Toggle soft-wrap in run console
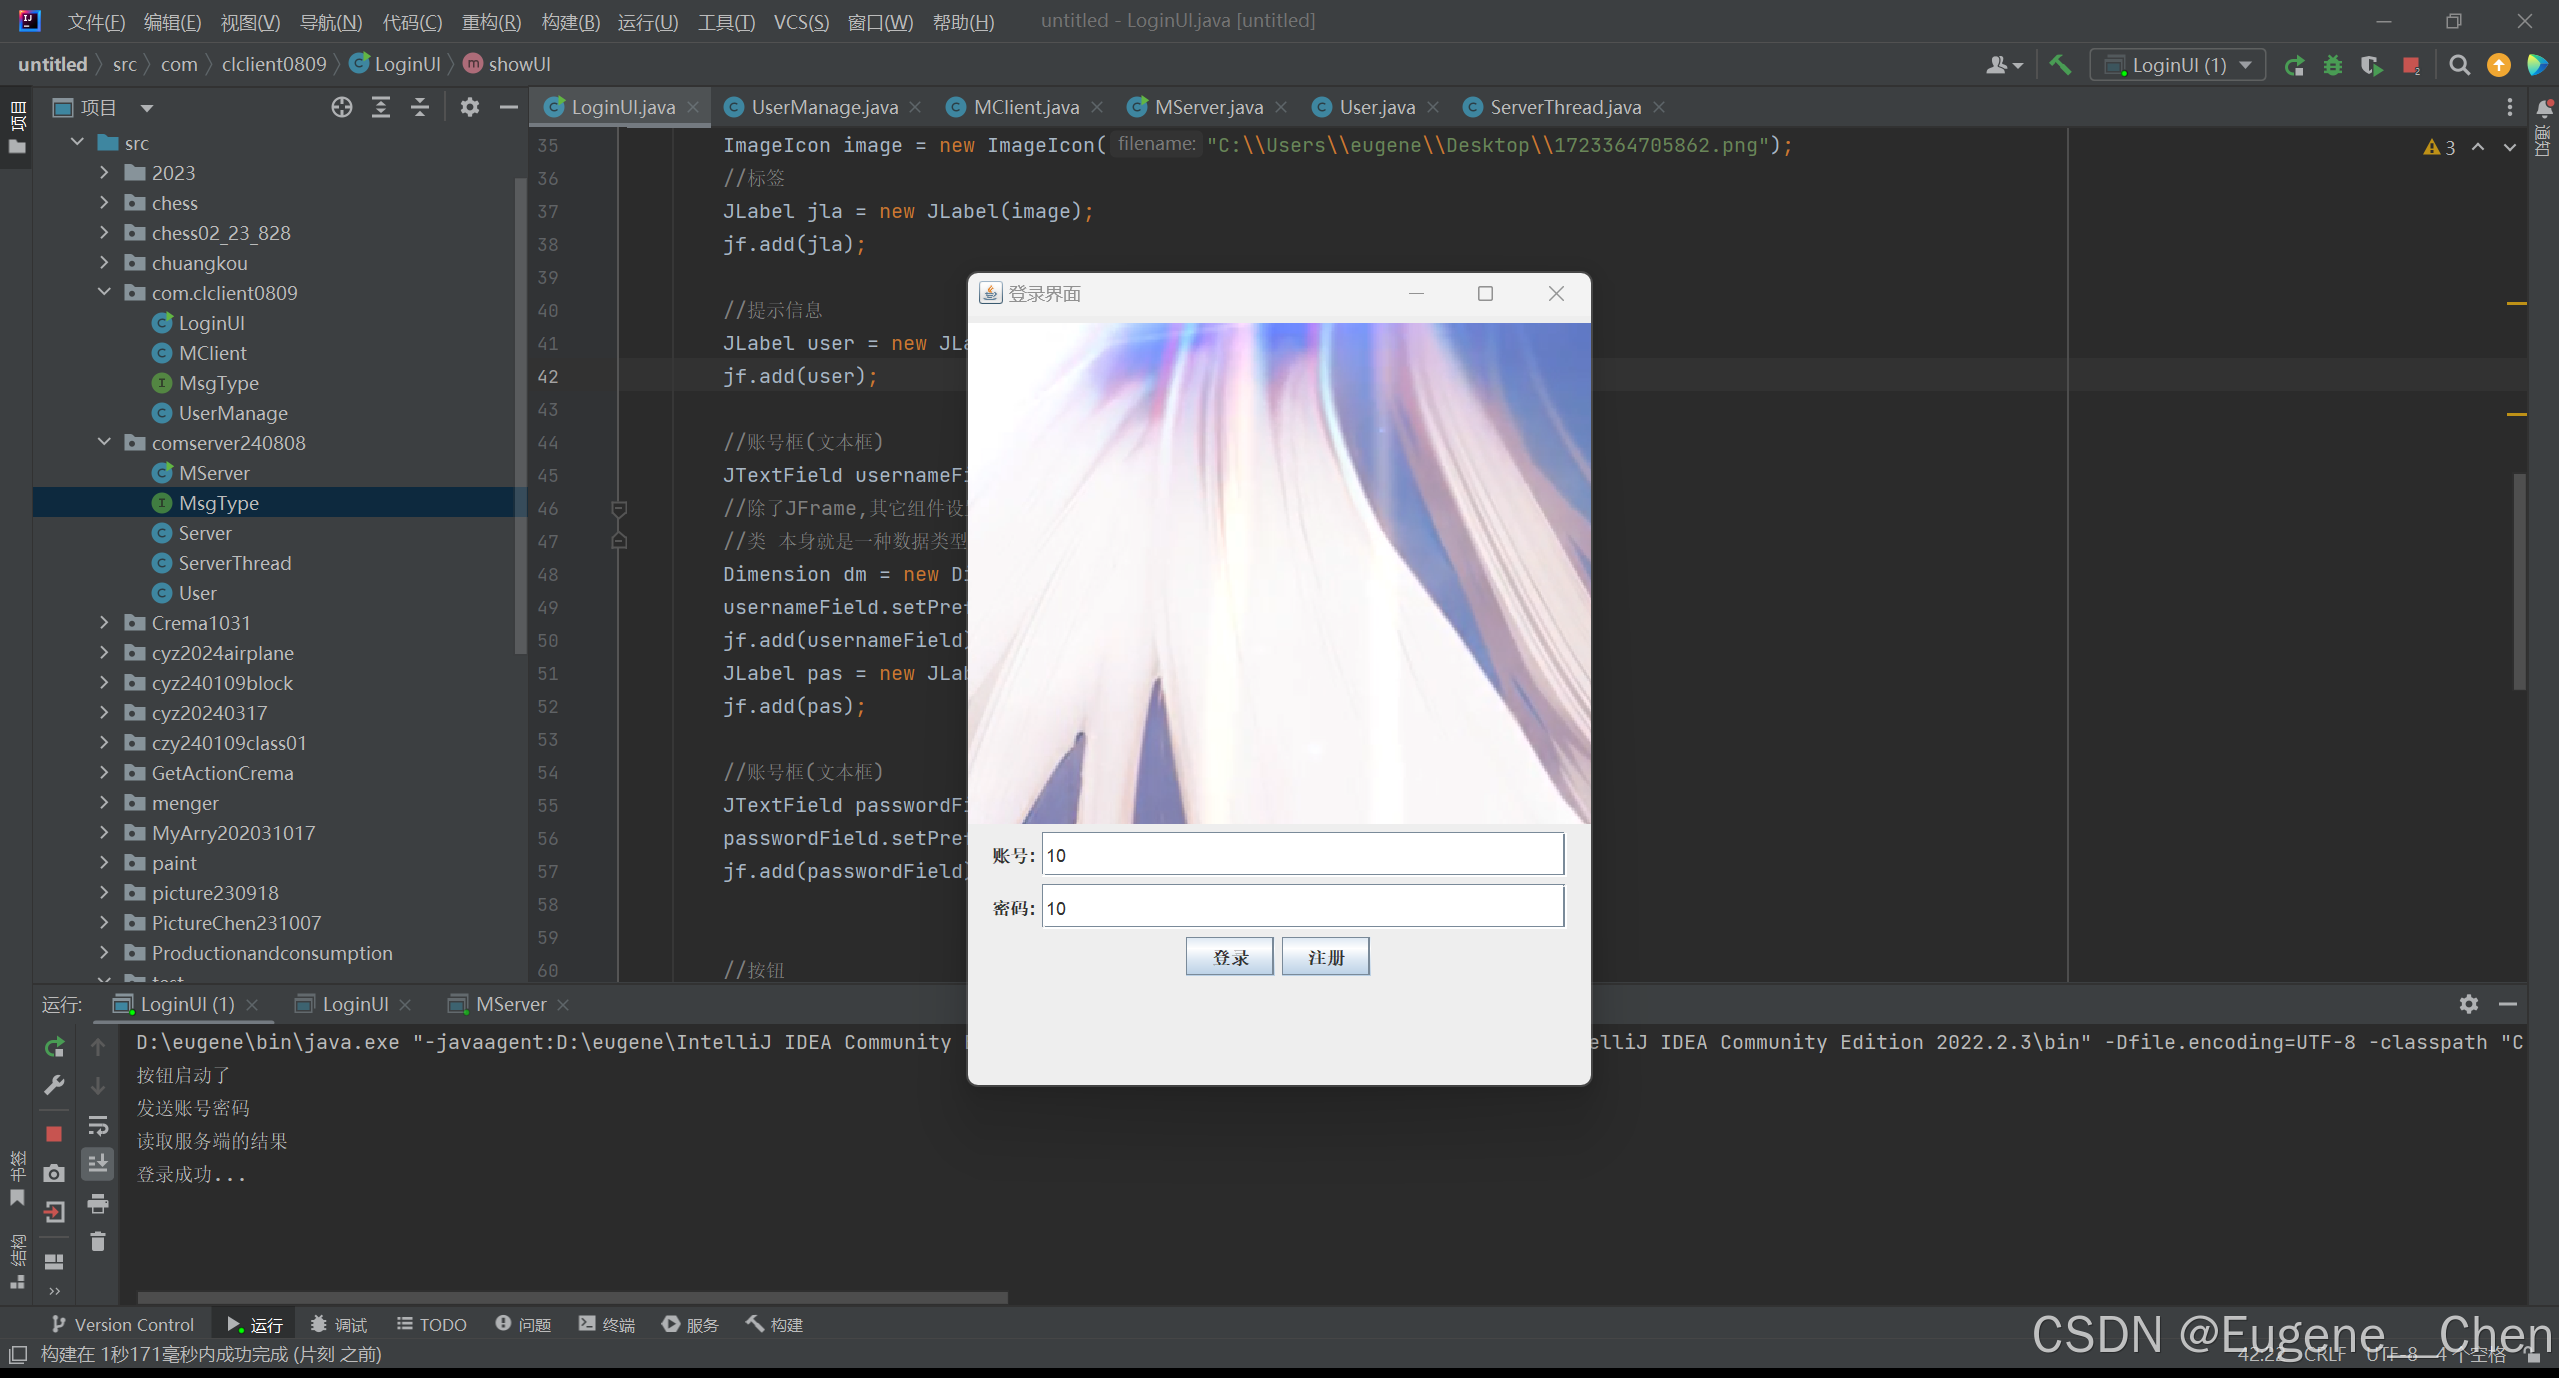This screenshot has width=2559, height=1378. [x=97, y=1126]
